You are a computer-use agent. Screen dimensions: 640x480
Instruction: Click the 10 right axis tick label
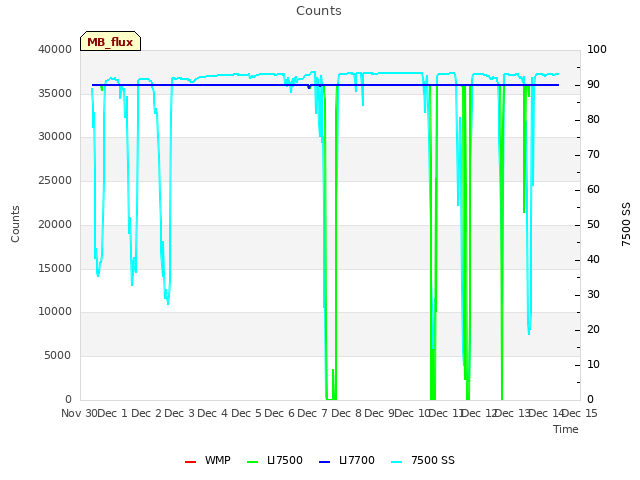coord(593,364)
